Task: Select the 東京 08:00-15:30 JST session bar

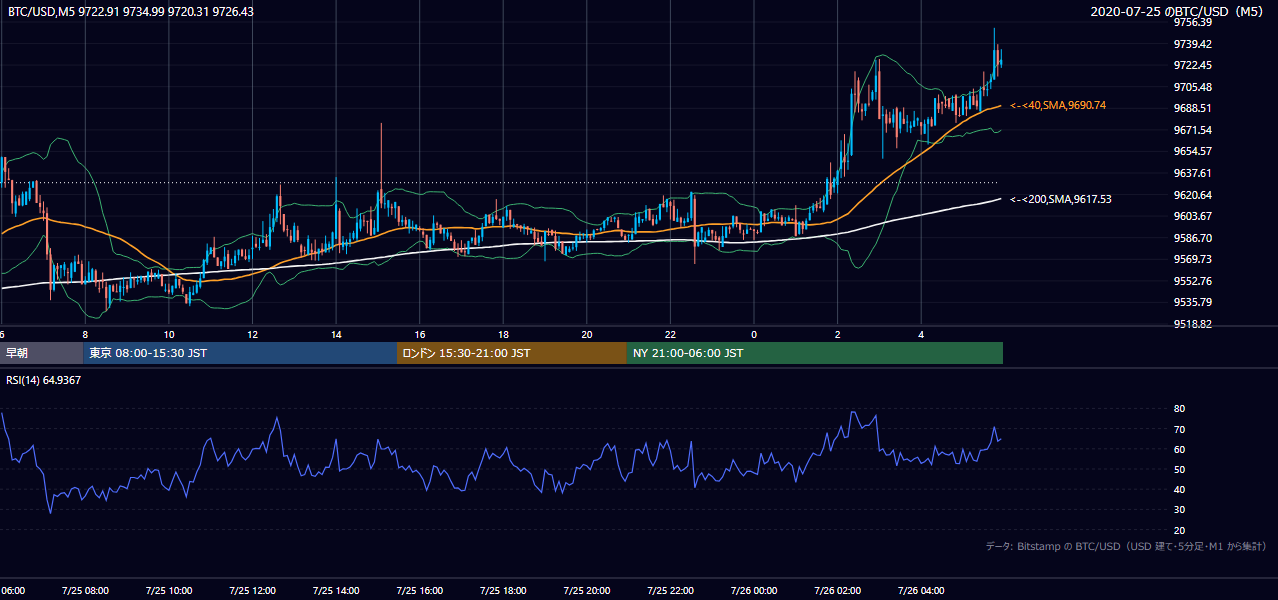Action: [240, 353]
